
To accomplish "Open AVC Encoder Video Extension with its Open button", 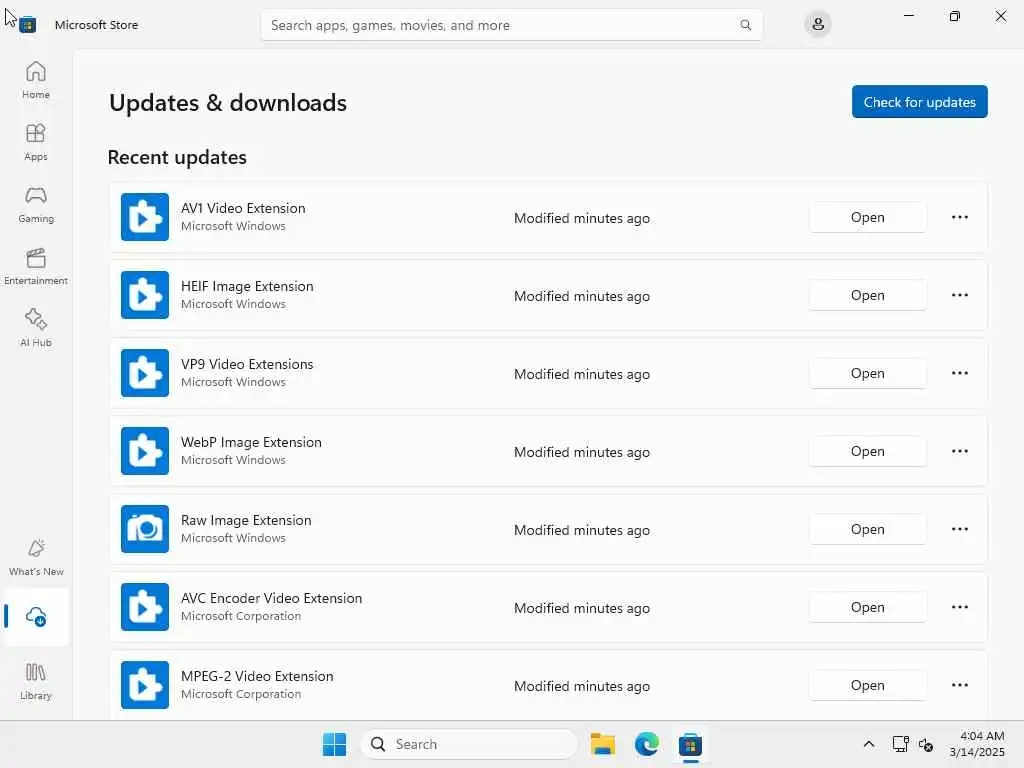I will (867, 607).
